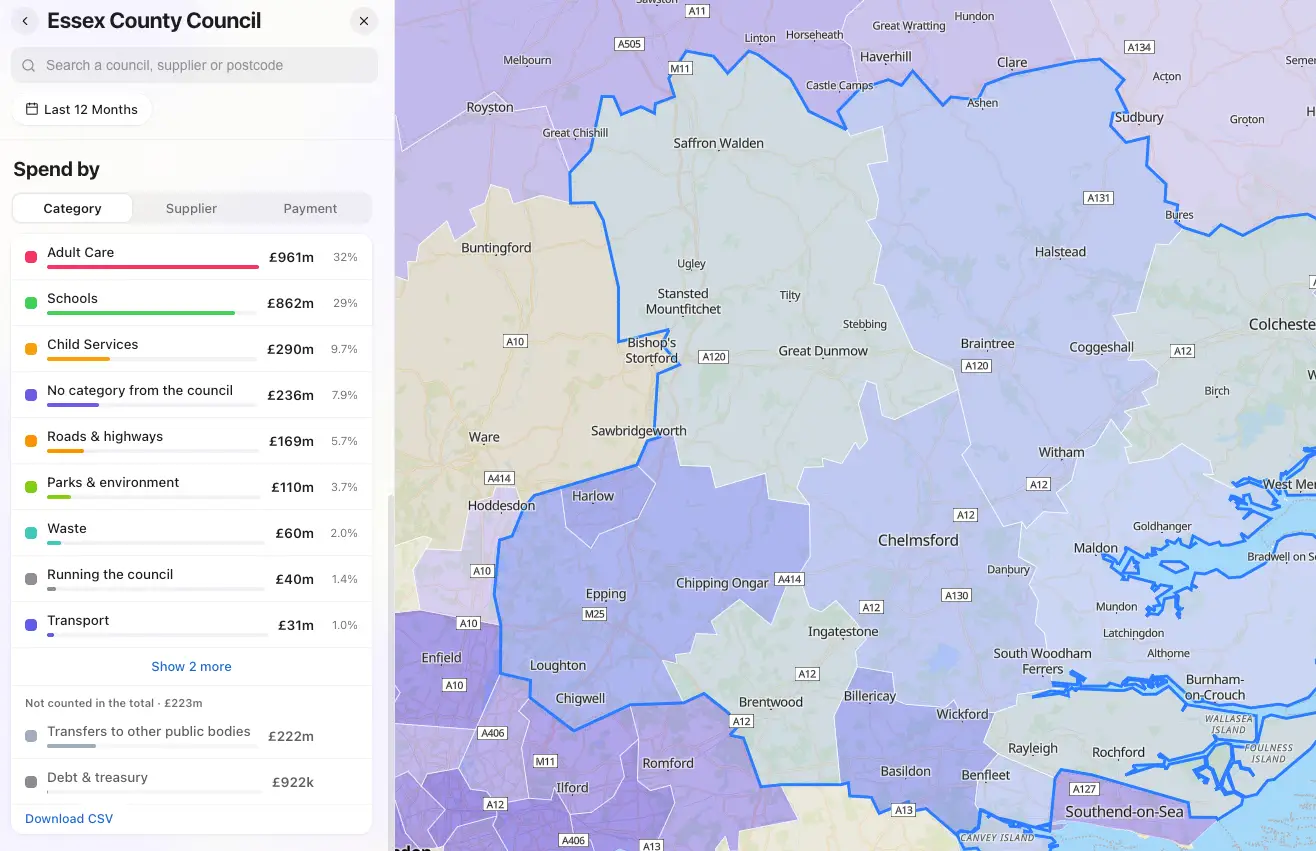The width and height of the screenshot is (1316, 851).
Task: Expand the list with Show 2 more
Action: [191, 666]
